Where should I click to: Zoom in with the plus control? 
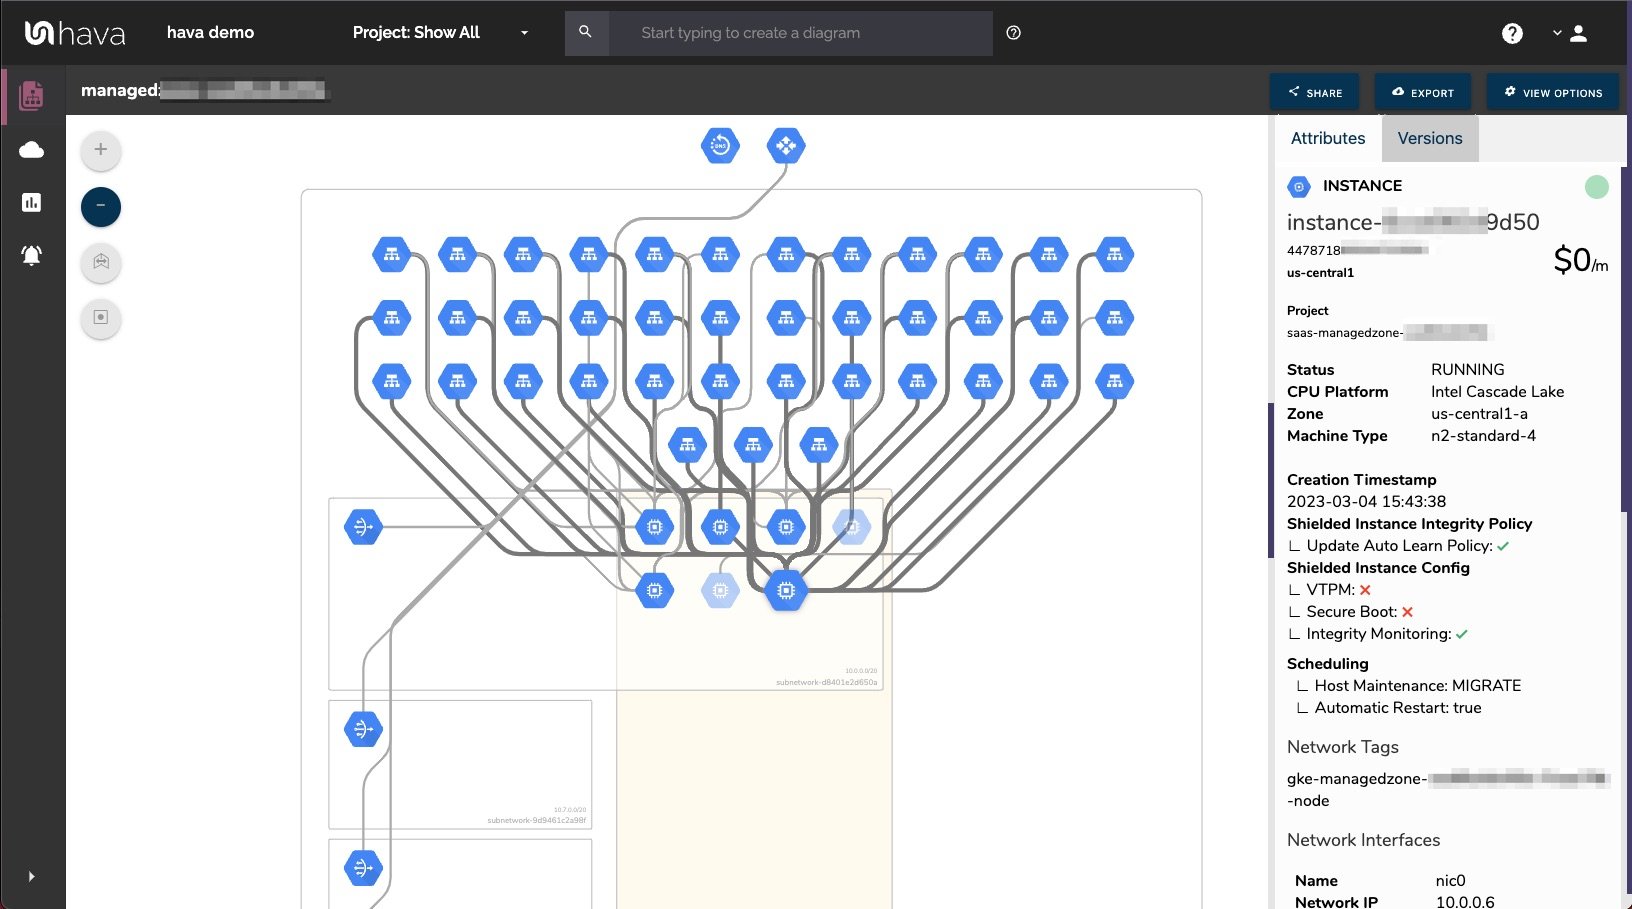(x=100, y=150)
